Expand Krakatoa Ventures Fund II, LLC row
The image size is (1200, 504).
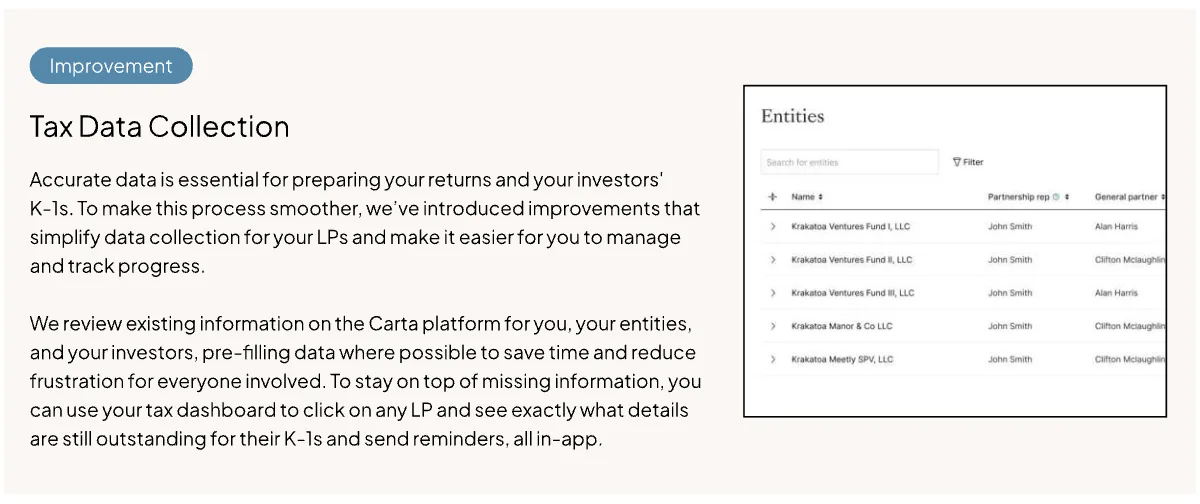773,260
